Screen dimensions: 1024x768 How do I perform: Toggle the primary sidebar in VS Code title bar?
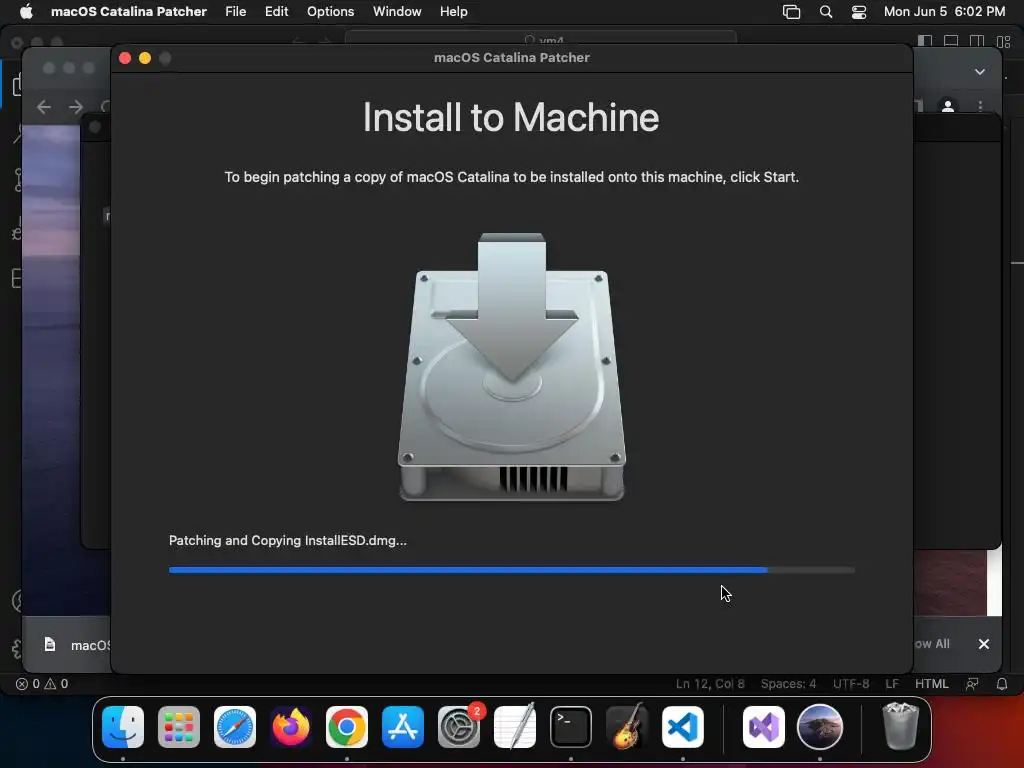point(925,40)
